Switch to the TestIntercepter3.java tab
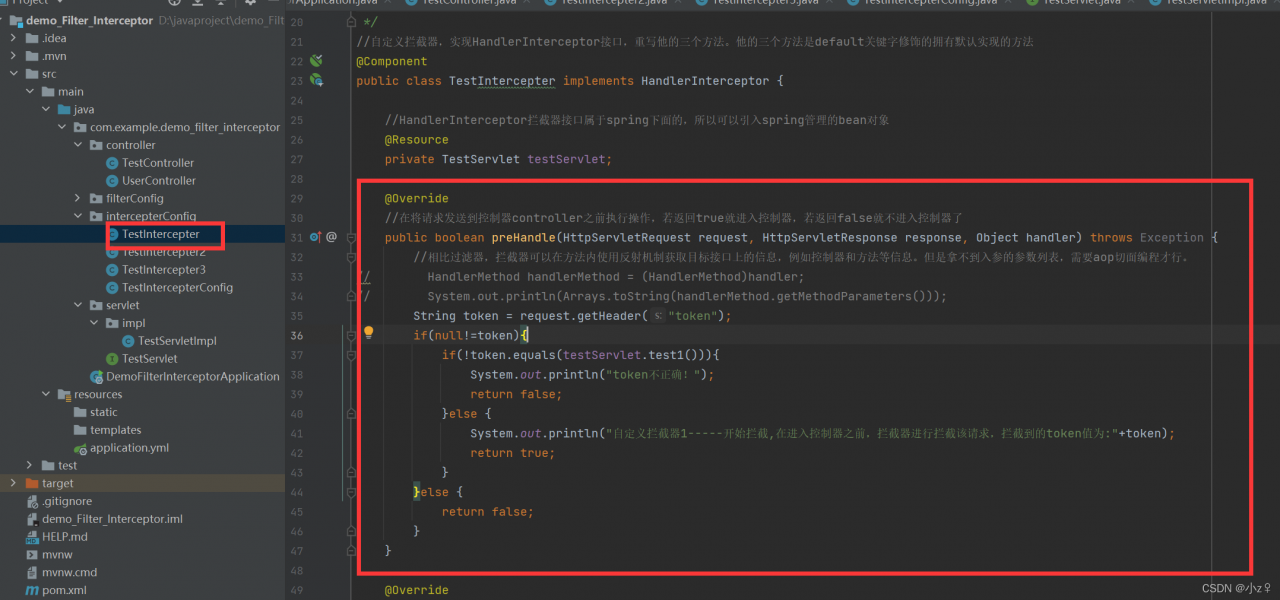The image size is (1280, 600). (763, 3)
